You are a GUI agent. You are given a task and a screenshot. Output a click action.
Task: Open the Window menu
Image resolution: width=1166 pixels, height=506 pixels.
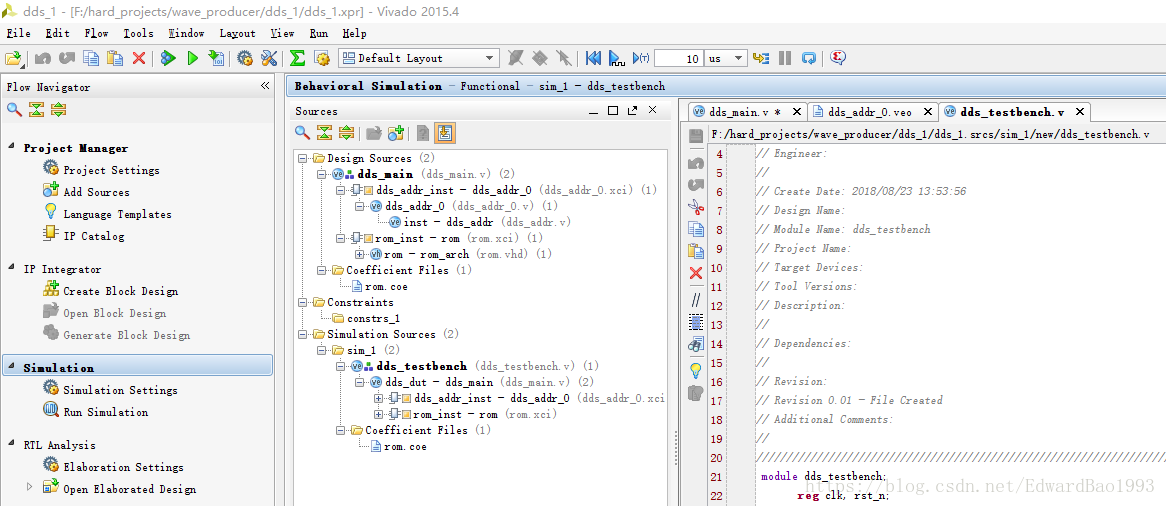[x=186, y=33]
